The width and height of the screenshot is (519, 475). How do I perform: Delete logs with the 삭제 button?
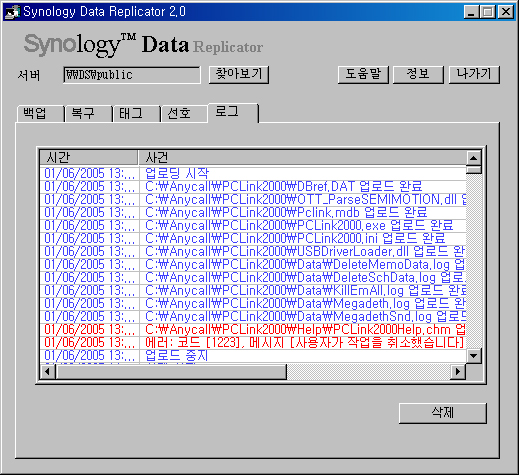pos(443,413)
